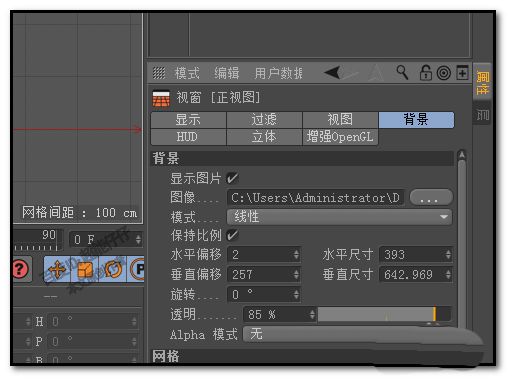Switch to the 显示 tab

188,120
